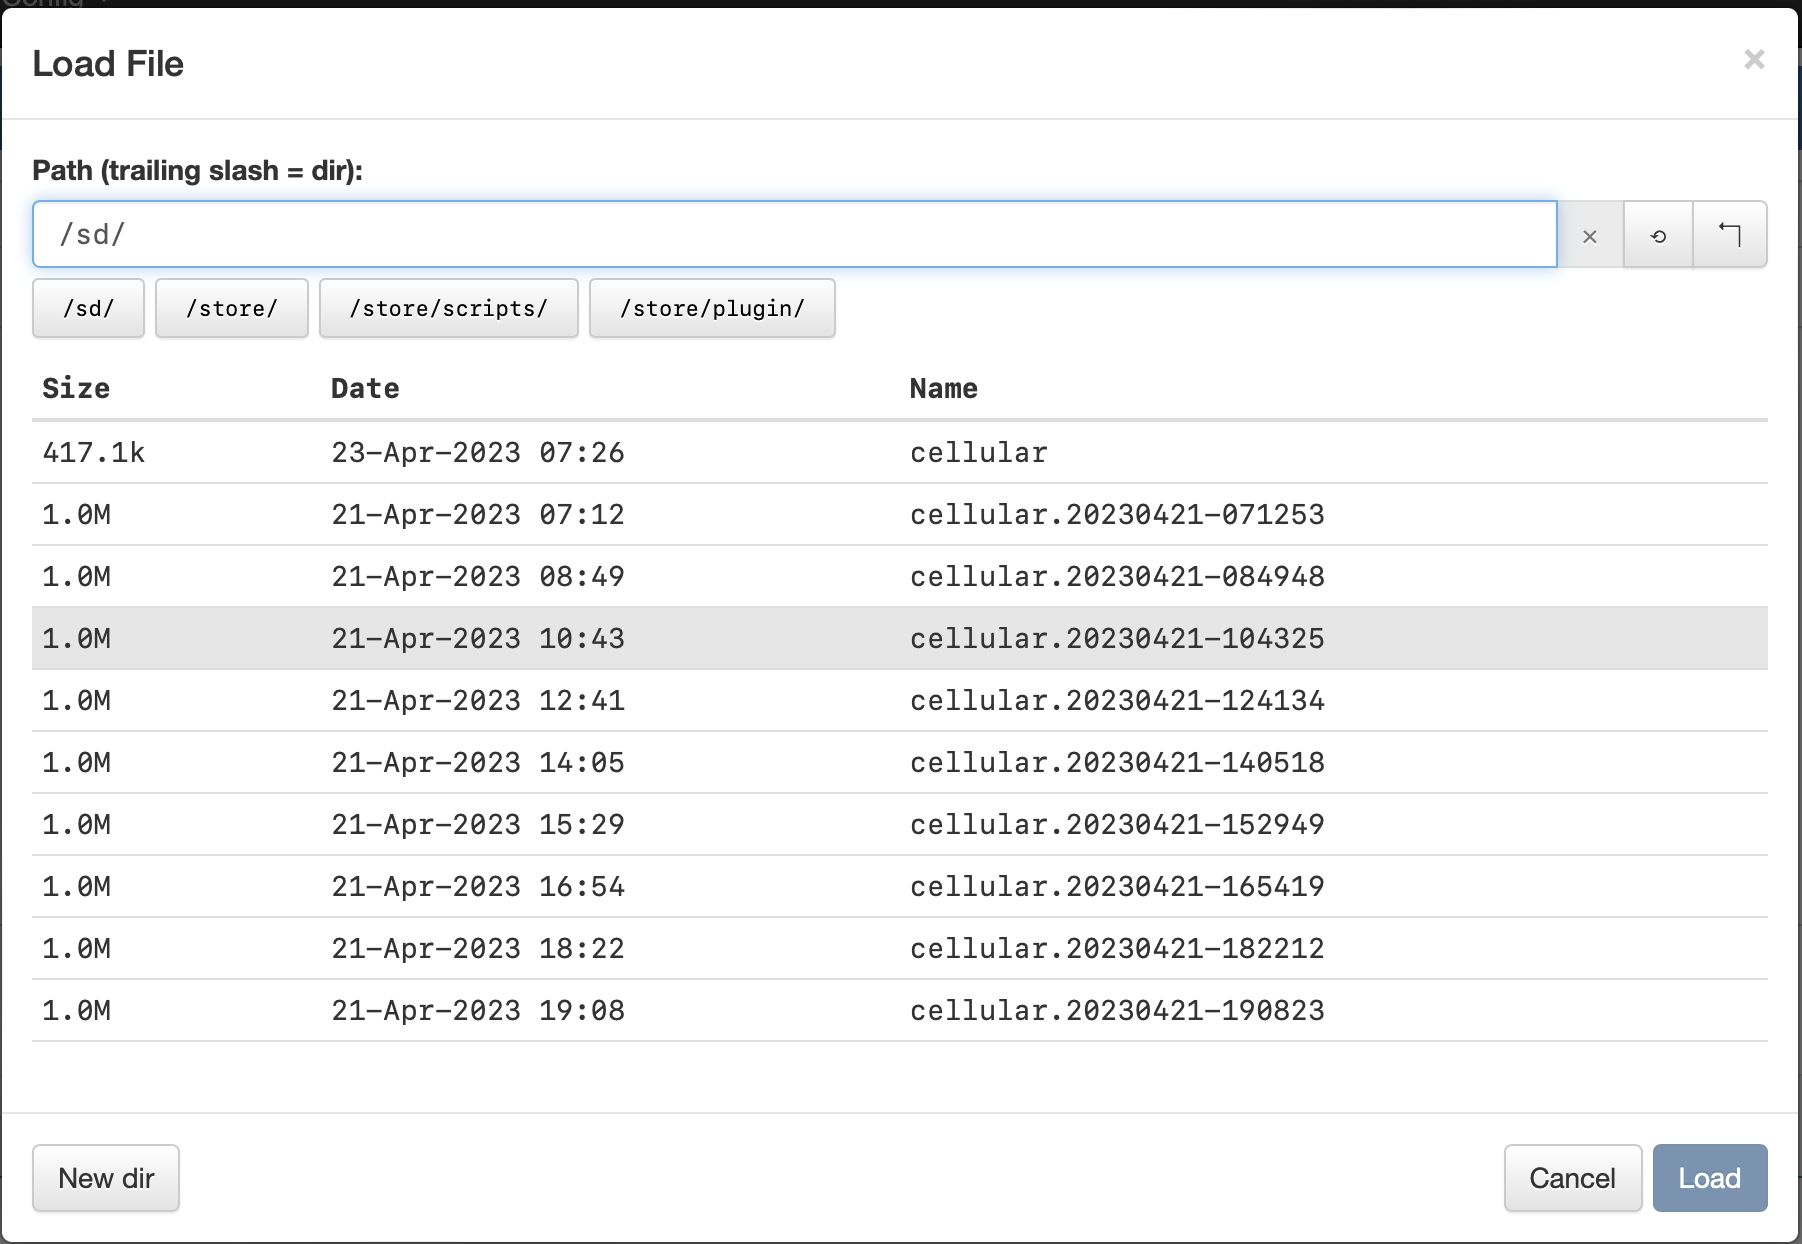Sort files by Name column

943,389
